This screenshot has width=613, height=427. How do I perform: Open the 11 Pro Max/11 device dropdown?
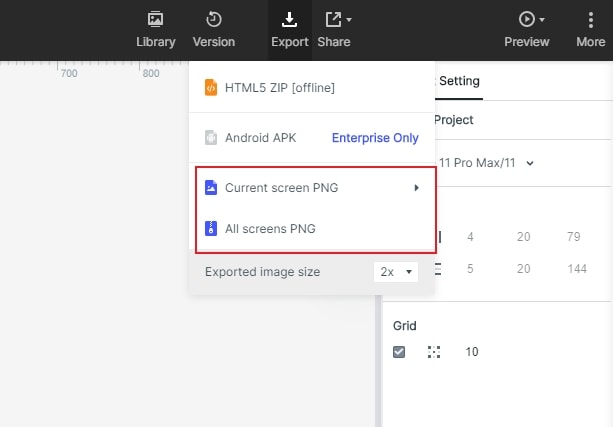pos(486,163)
